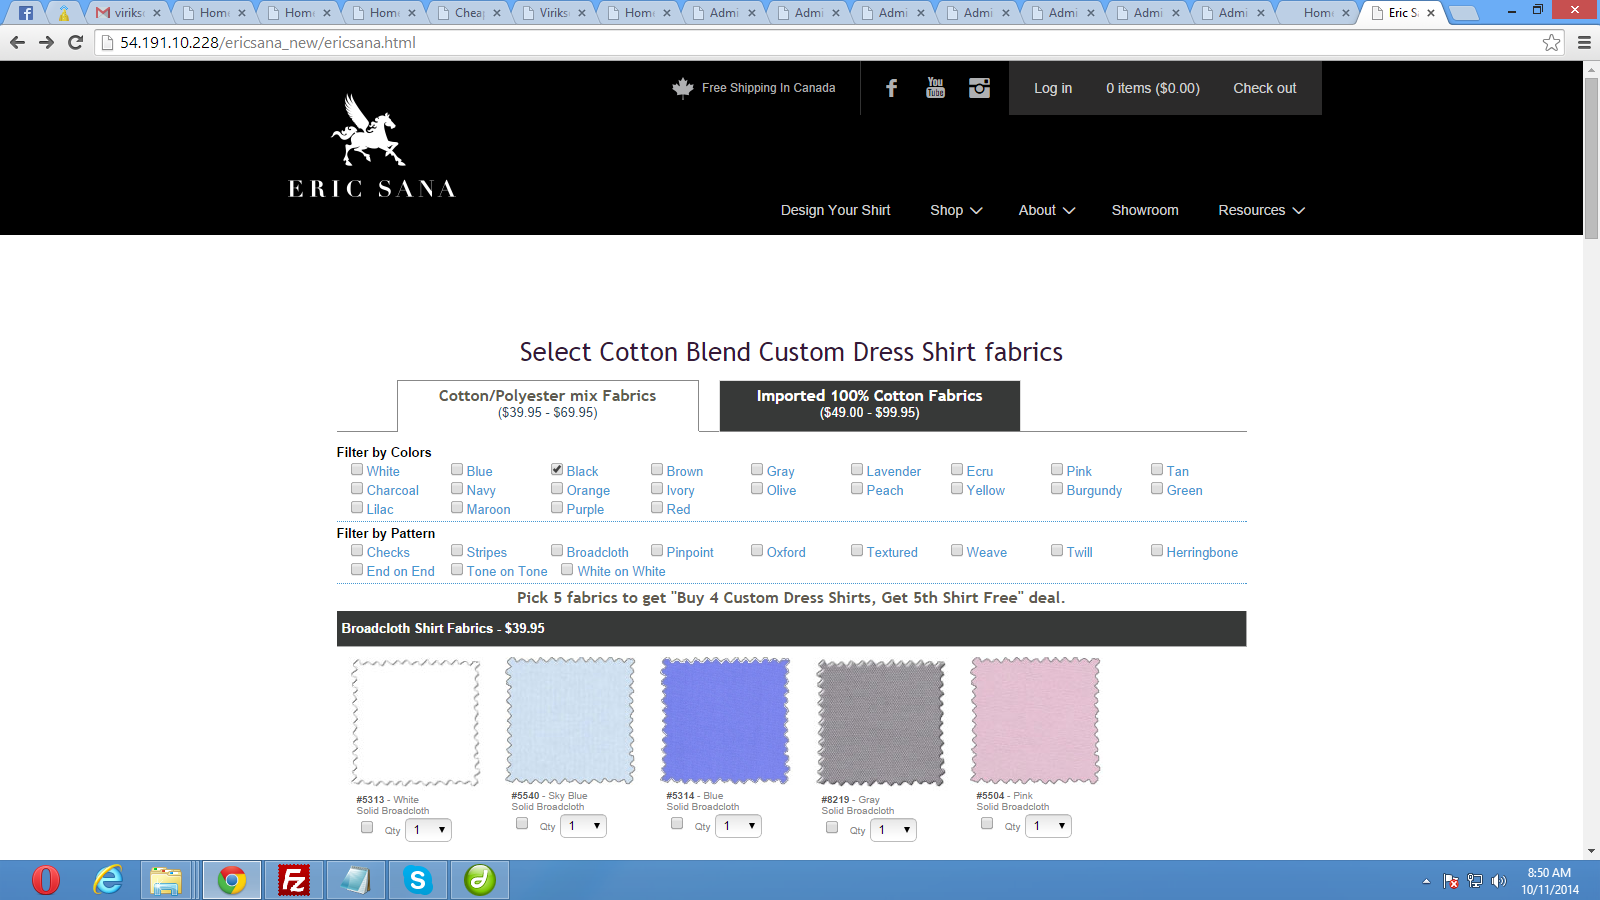The image size is (1600, 900).
Task: Open Chrome menu hamburger icon
Action: click(1584, 43)
